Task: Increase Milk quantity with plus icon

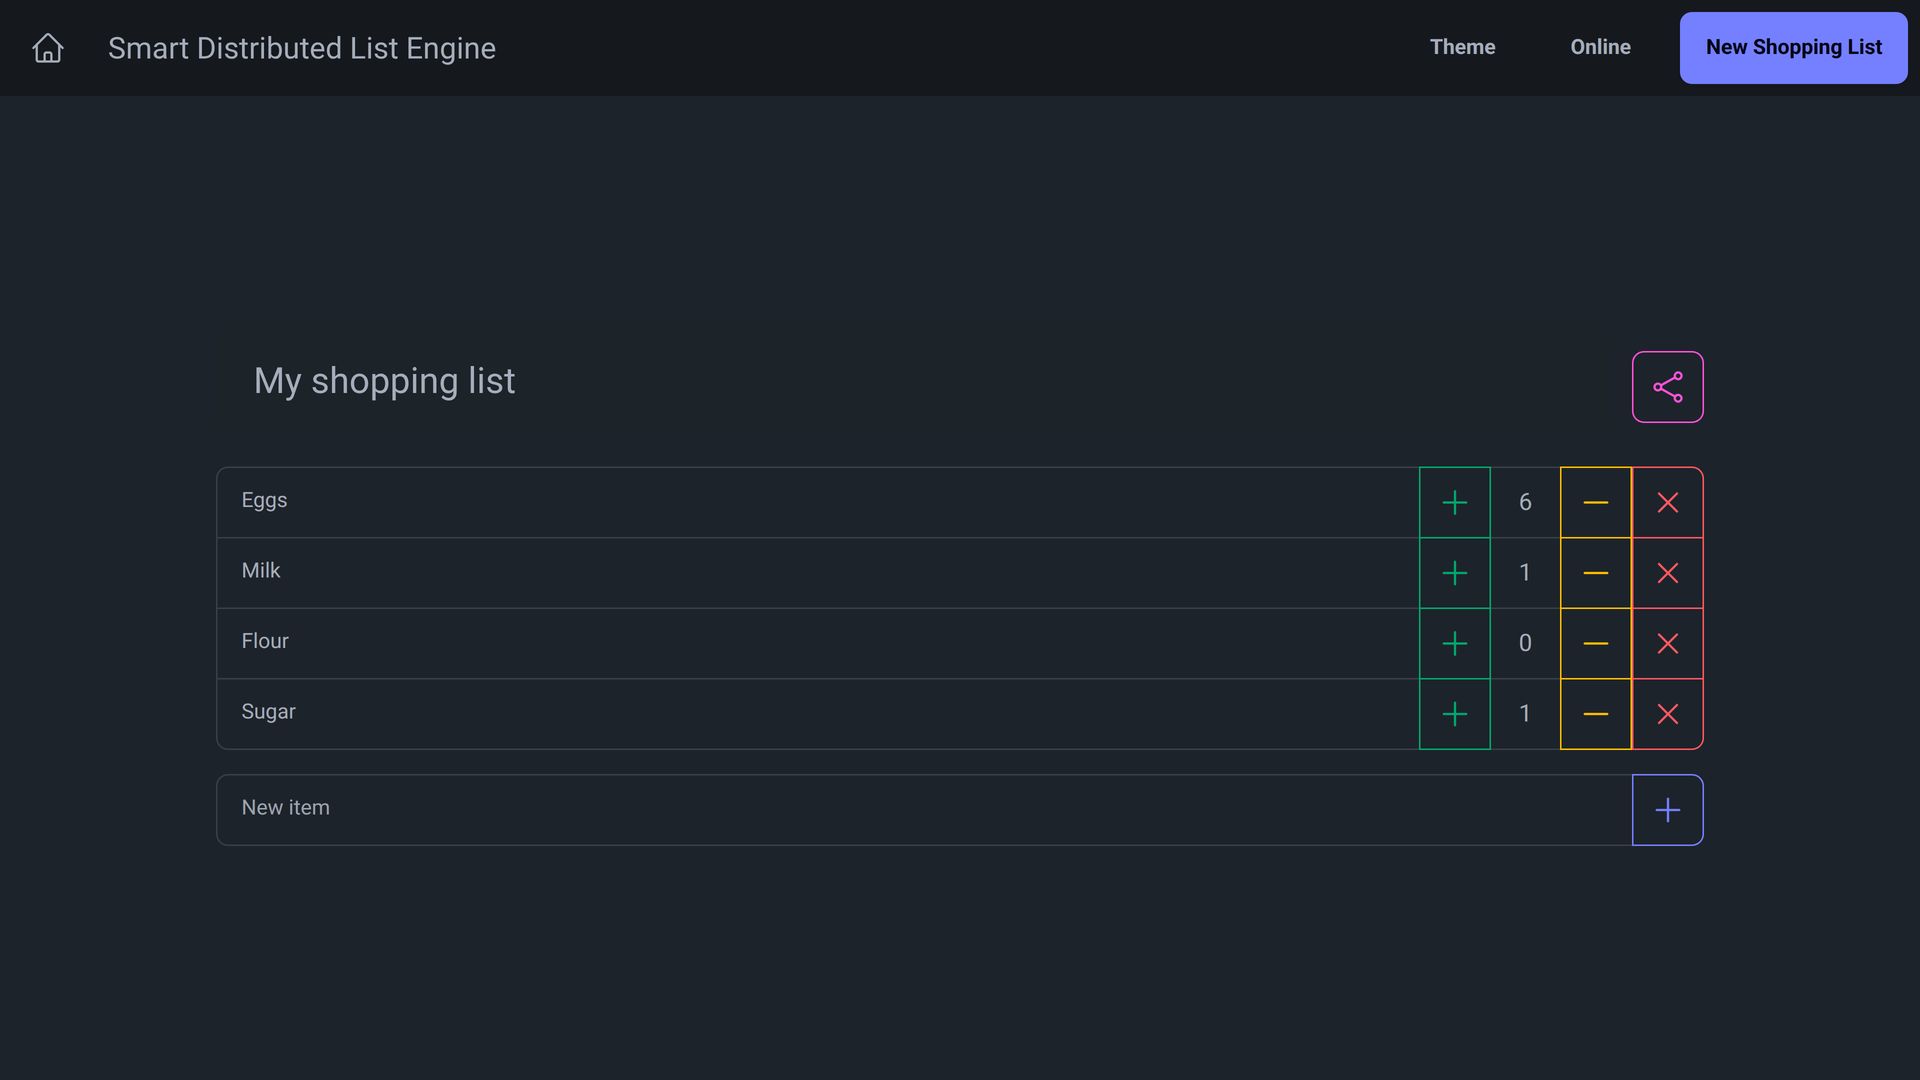Action: pyautogui.click(x=1454, y=573)
